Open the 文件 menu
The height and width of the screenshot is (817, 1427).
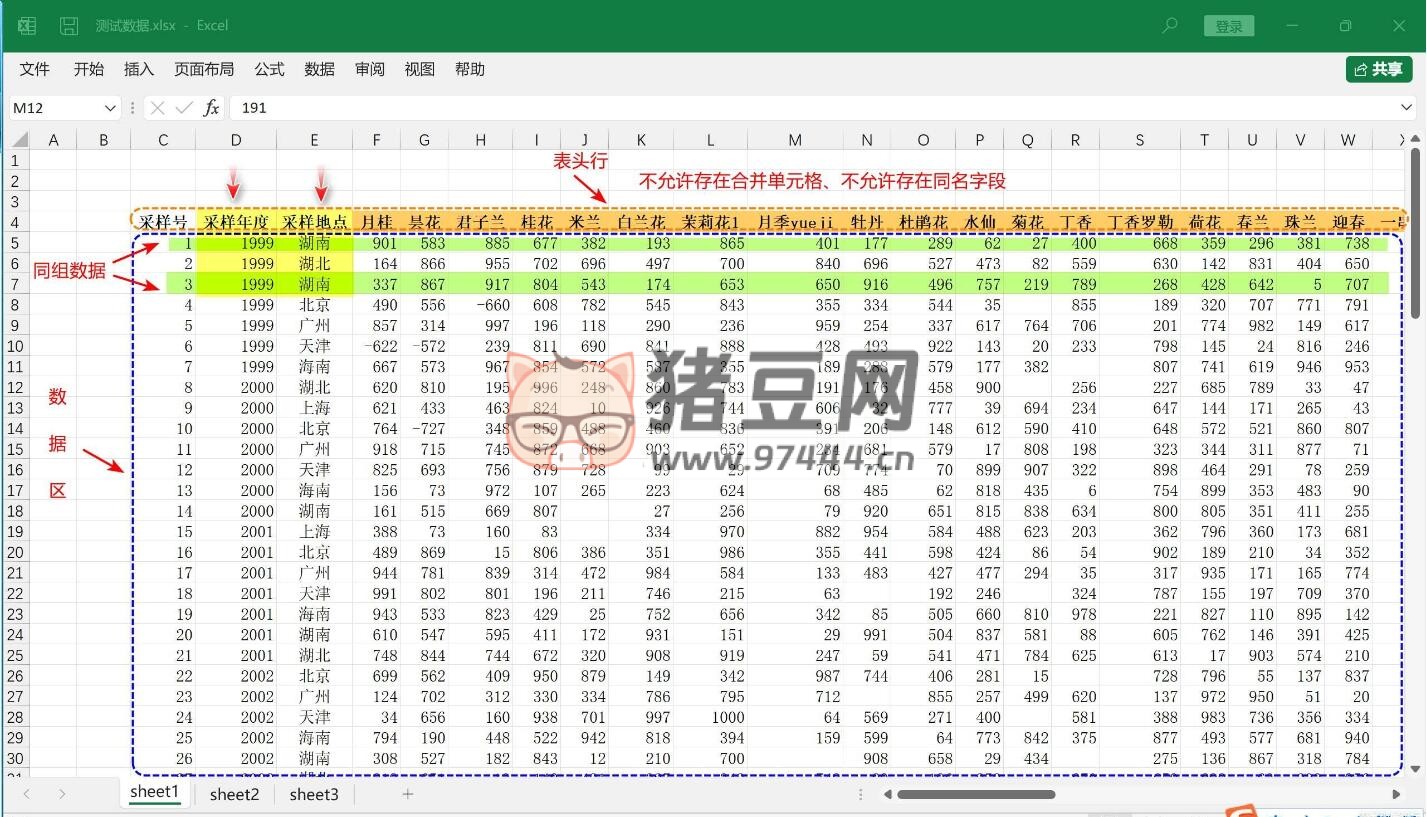[35, 69]
